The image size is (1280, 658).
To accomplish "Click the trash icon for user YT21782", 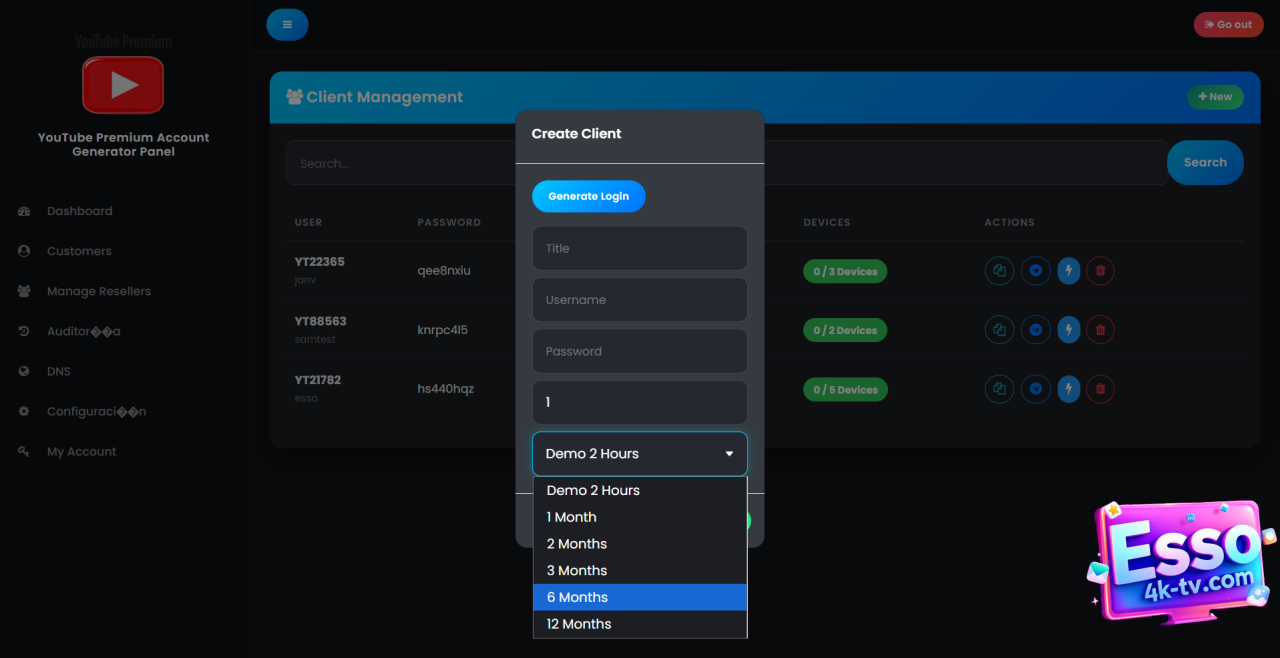I will point(1100,389).
